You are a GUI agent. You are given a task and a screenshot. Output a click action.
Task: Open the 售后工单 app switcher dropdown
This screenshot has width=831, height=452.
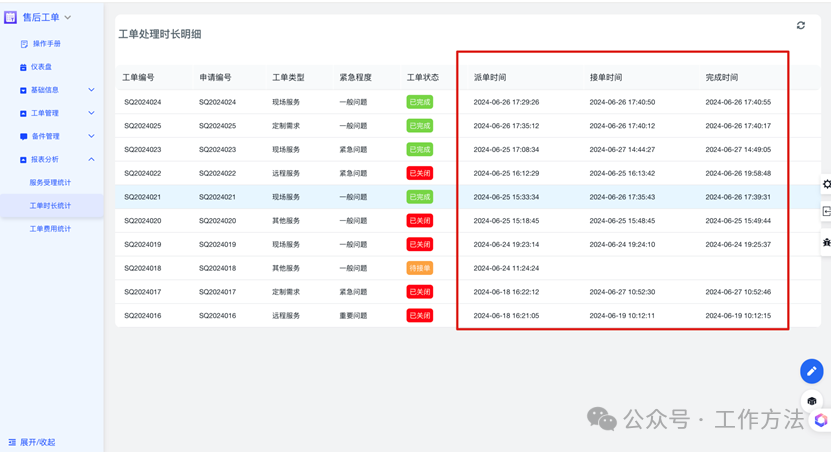pos(68,17)
